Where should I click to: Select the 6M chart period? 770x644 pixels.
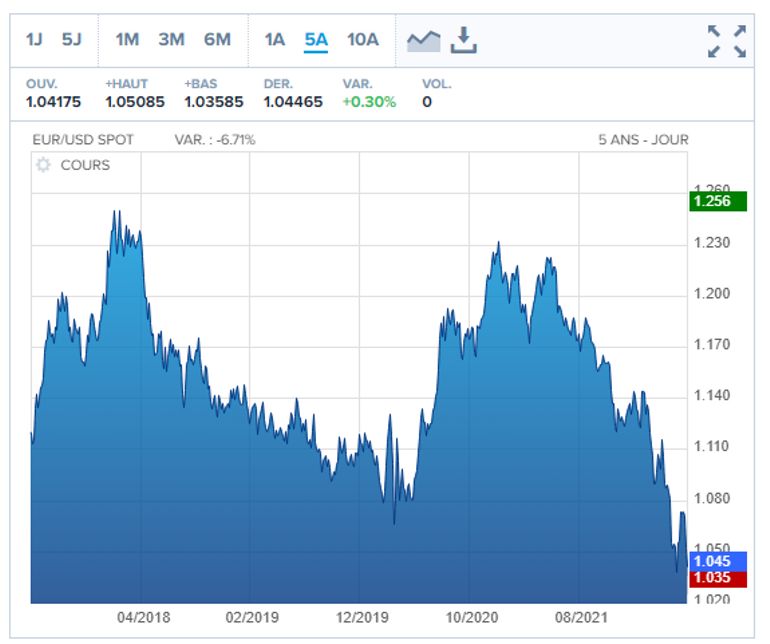(x=217, y=40)
